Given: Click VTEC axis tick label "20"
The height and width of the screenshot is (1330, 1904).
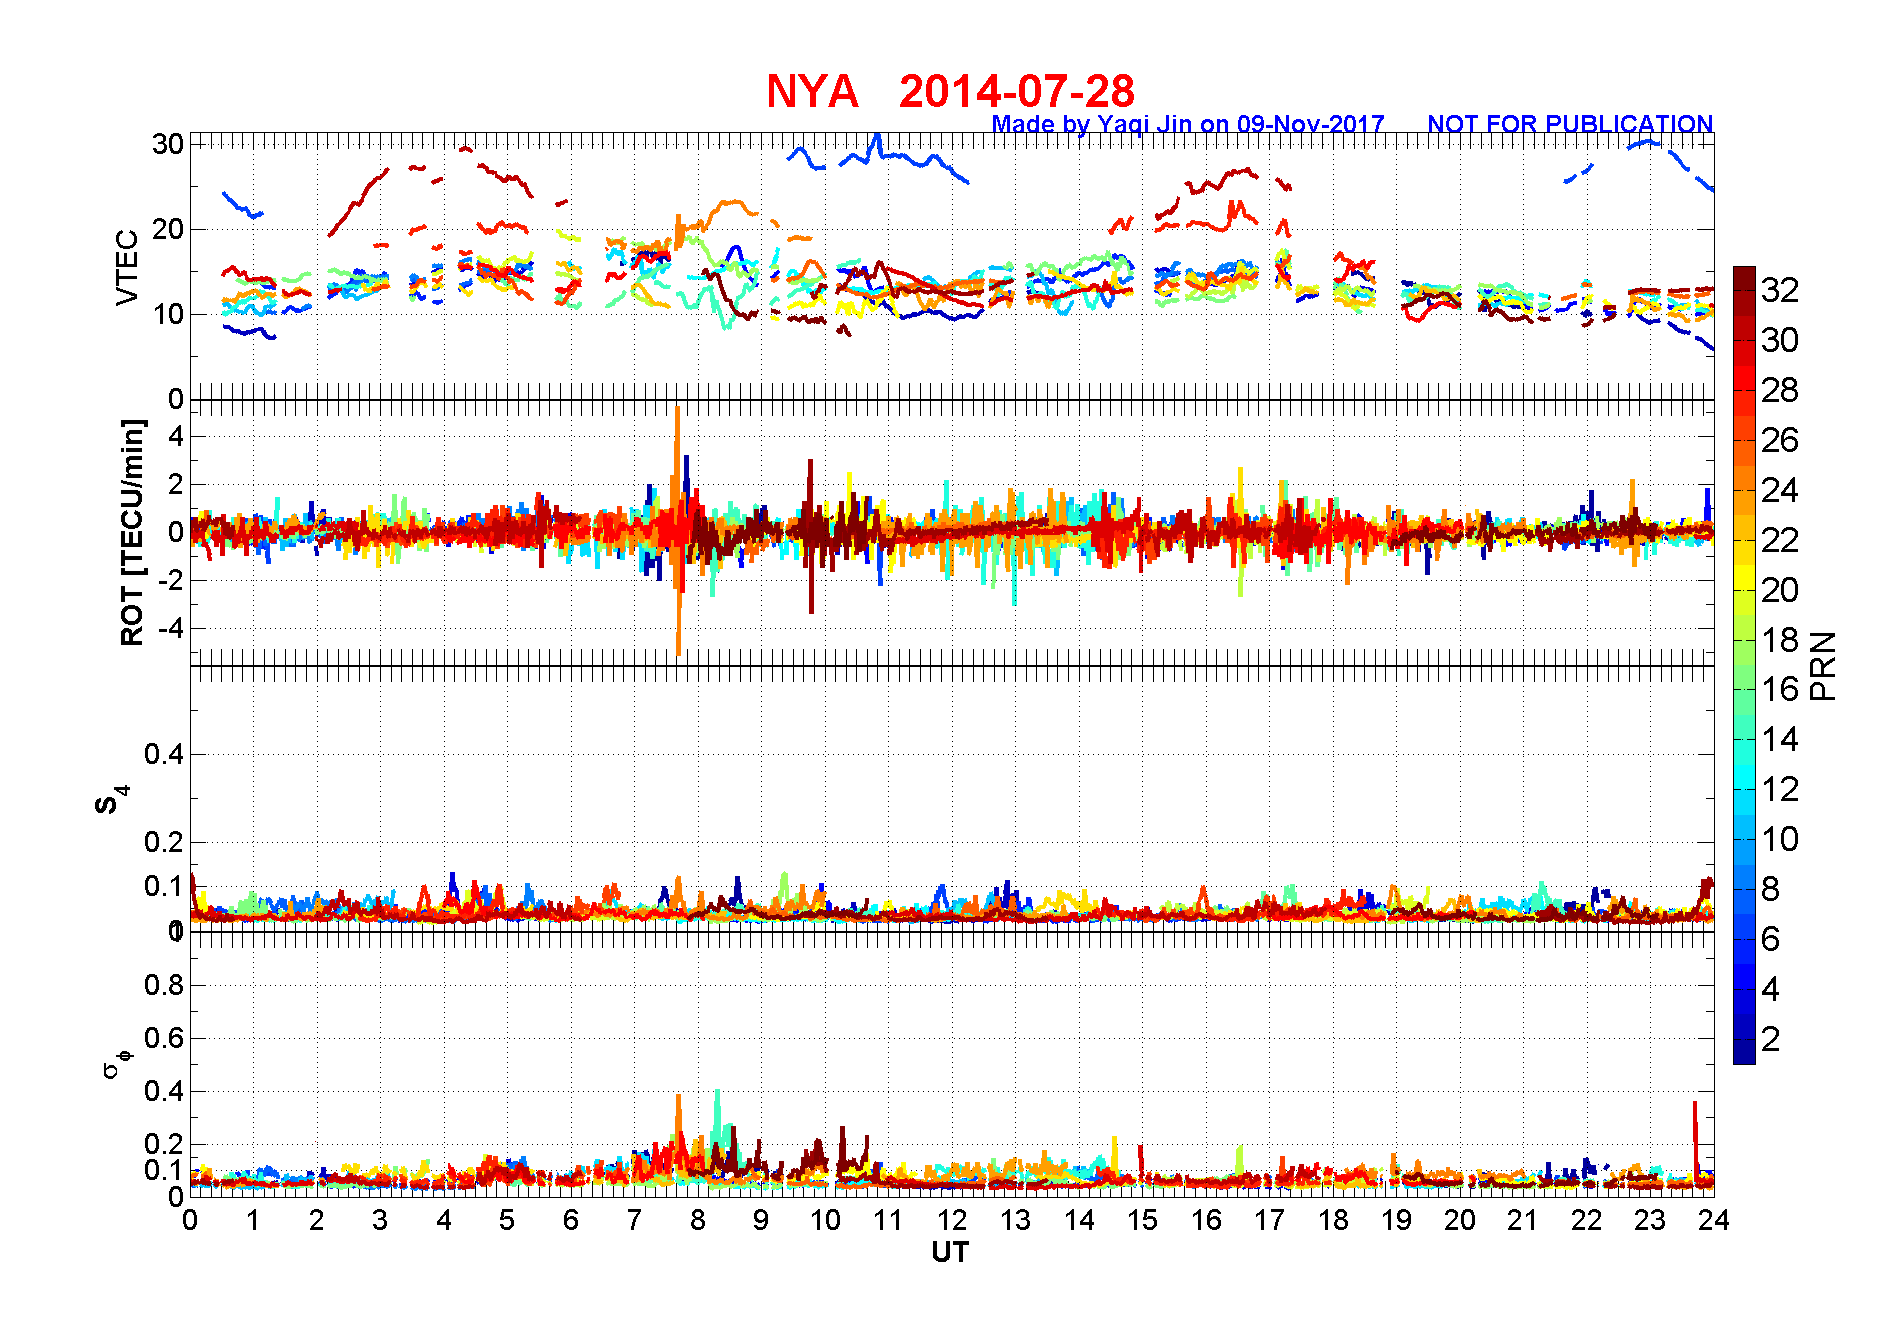Looking at the screenshot, I should coord(168,229).
